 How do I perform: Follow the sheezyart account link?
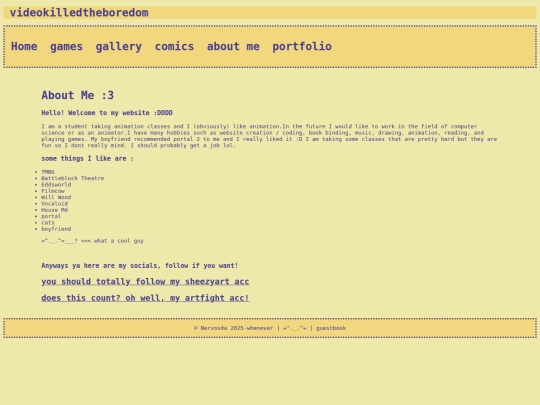tap(145, 282)
